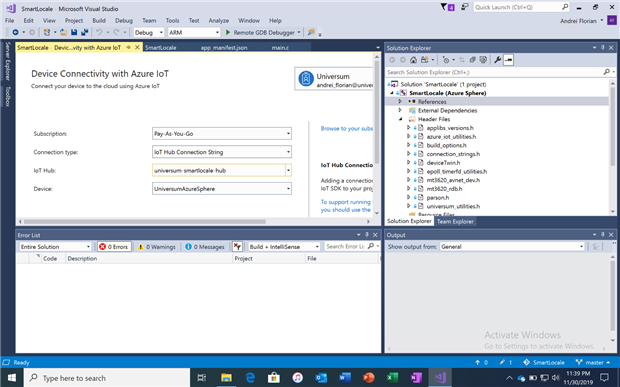
Task: Click the SmartLocale repository in status bar
Action: pos(544,362)
